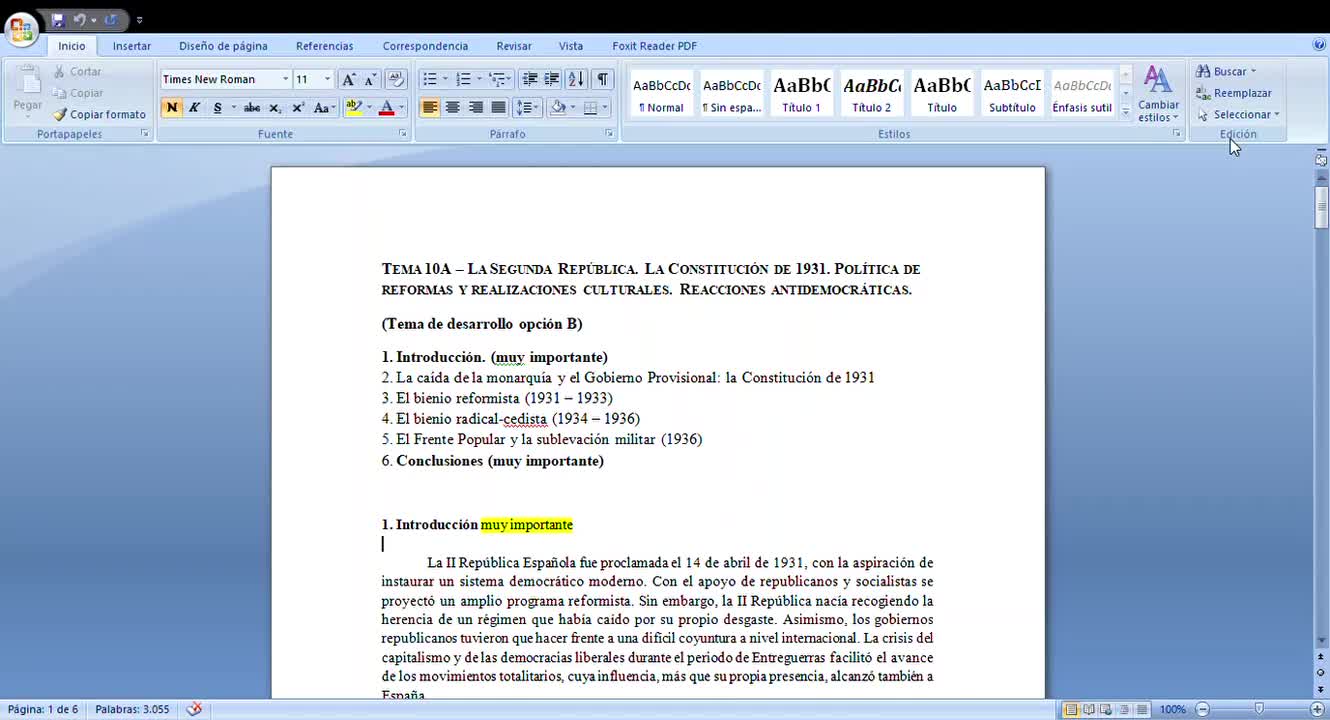The height and width of the screenshot is (720, 1330).
Task: Open the font size 11 dropdown
Action: (x=327, y=79)
